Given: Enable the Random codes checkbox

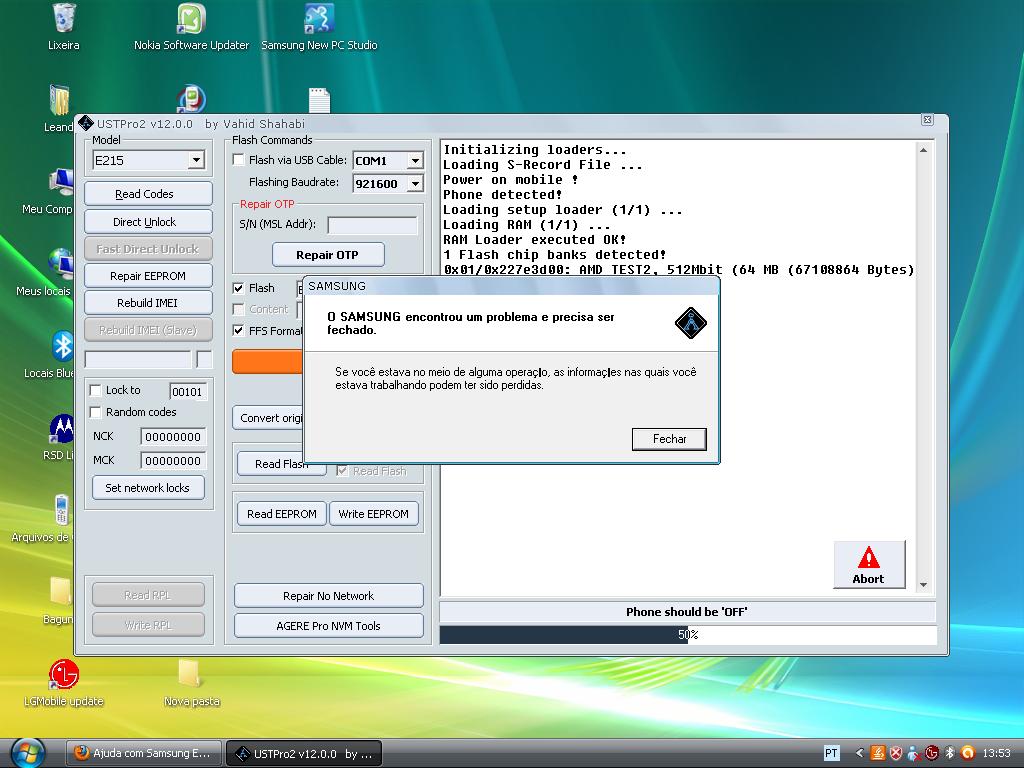Looking at the screenshot, I should pos(95,412).
